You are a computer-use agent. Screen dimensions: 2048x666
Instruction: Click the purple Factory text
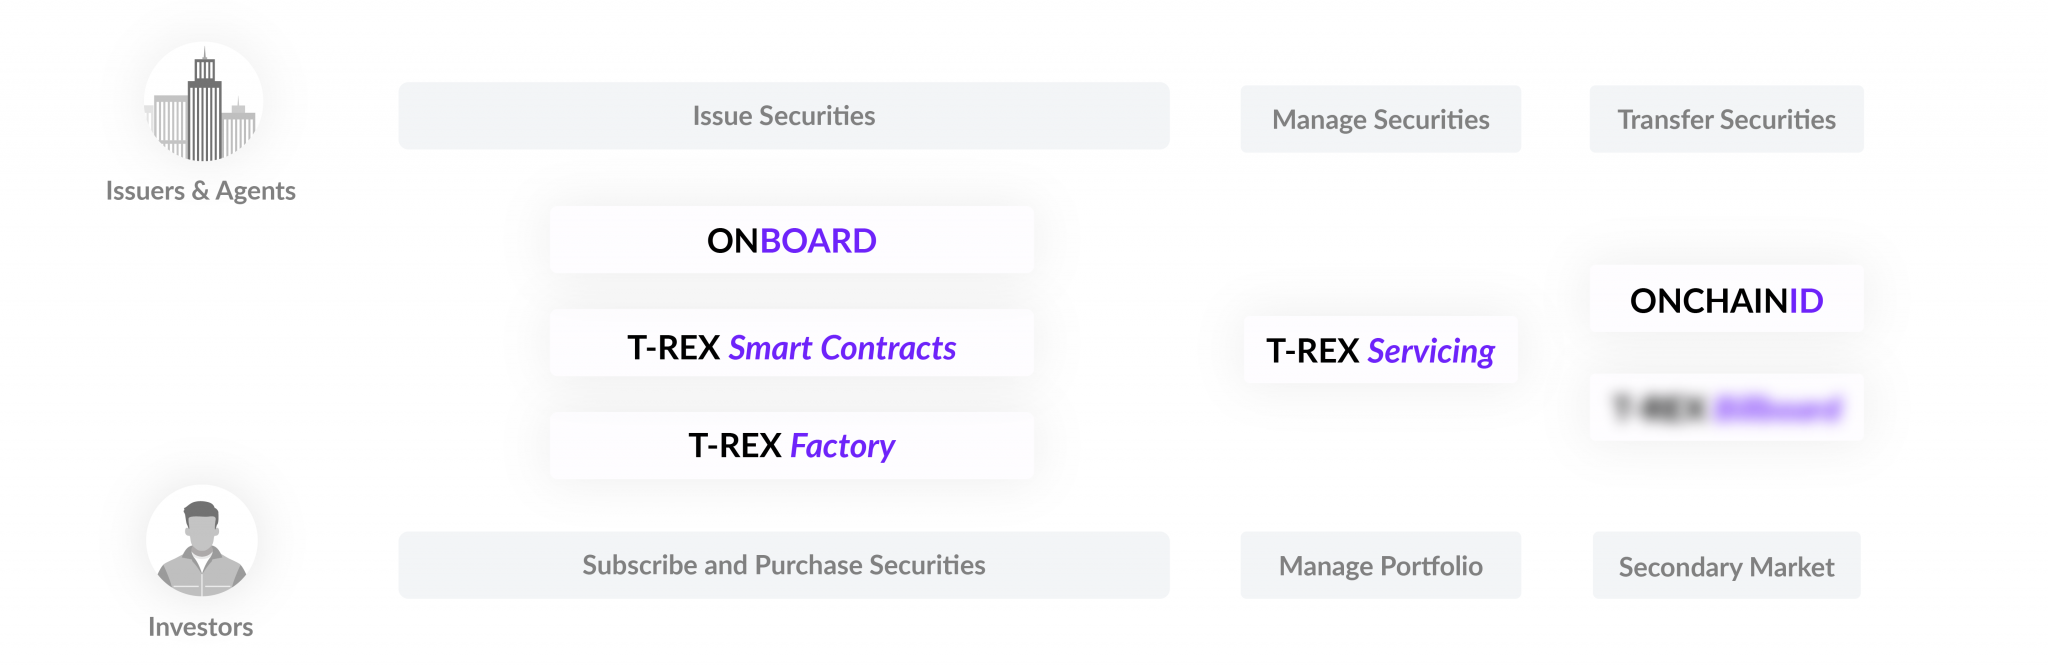pyautogui.click(x=842, y=445)
